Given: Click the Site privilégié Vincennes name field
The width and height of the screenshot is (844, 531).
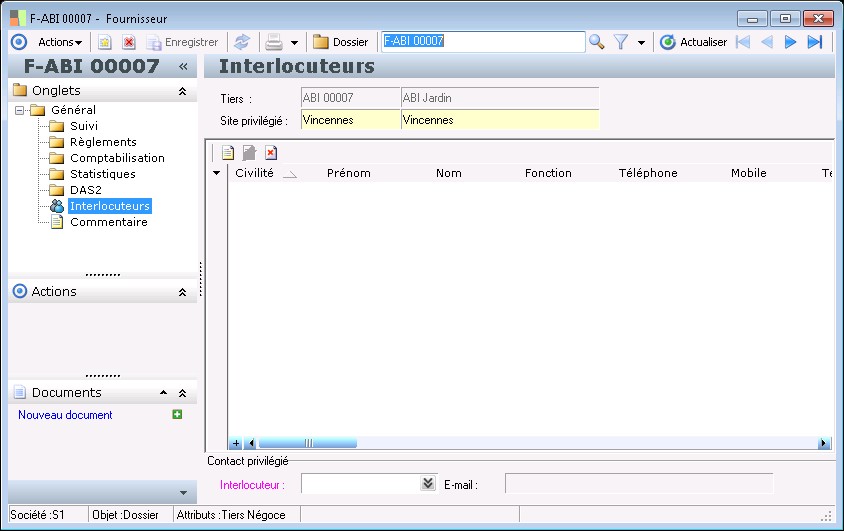Looking at the screenshot, I should [x=500, y=120].
